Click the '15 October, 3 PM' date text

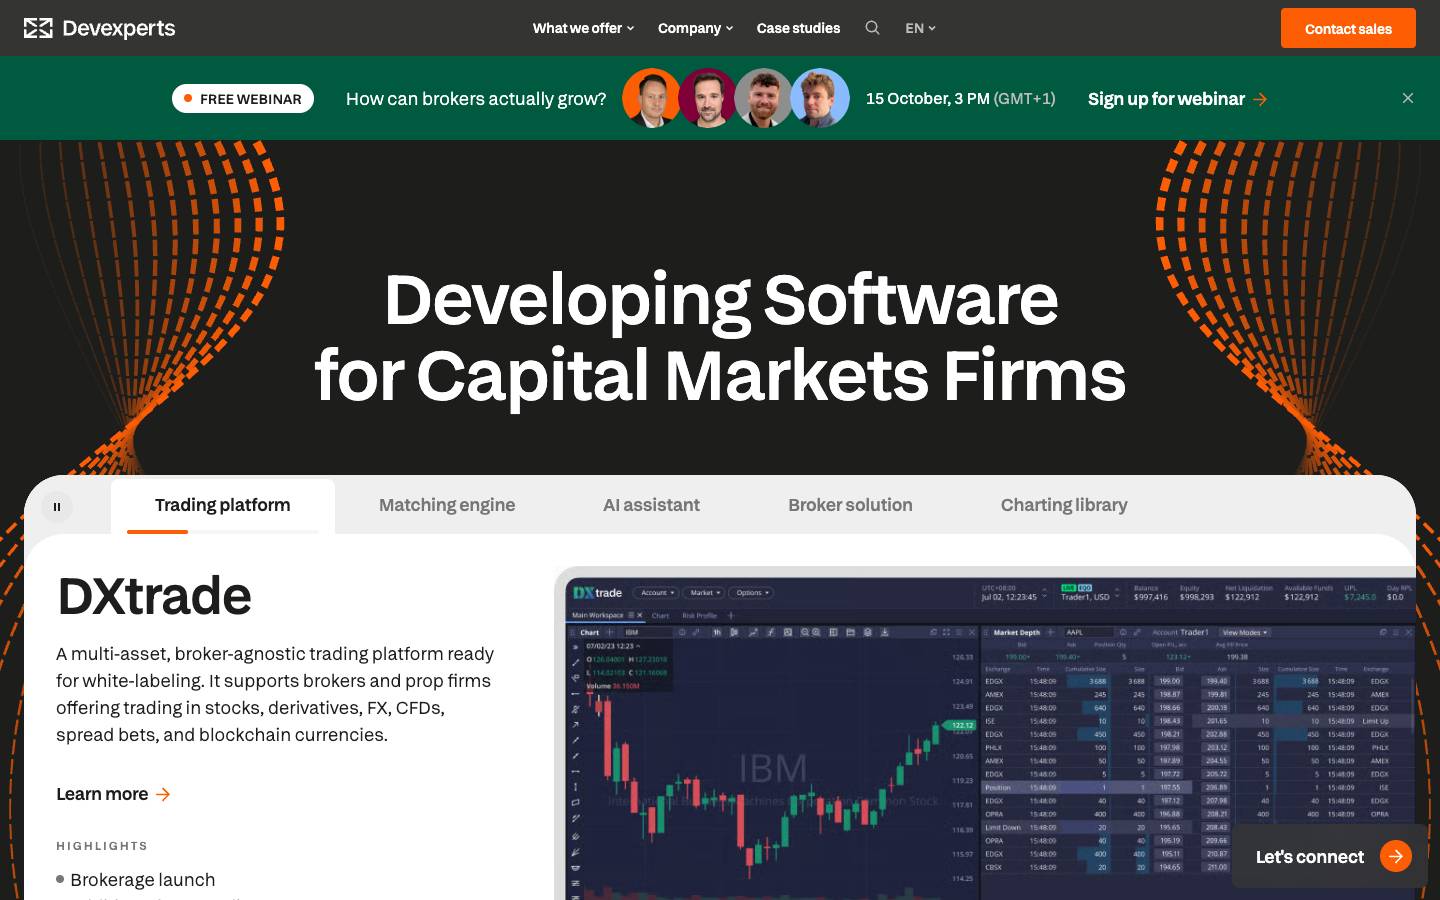coord(928,98)
